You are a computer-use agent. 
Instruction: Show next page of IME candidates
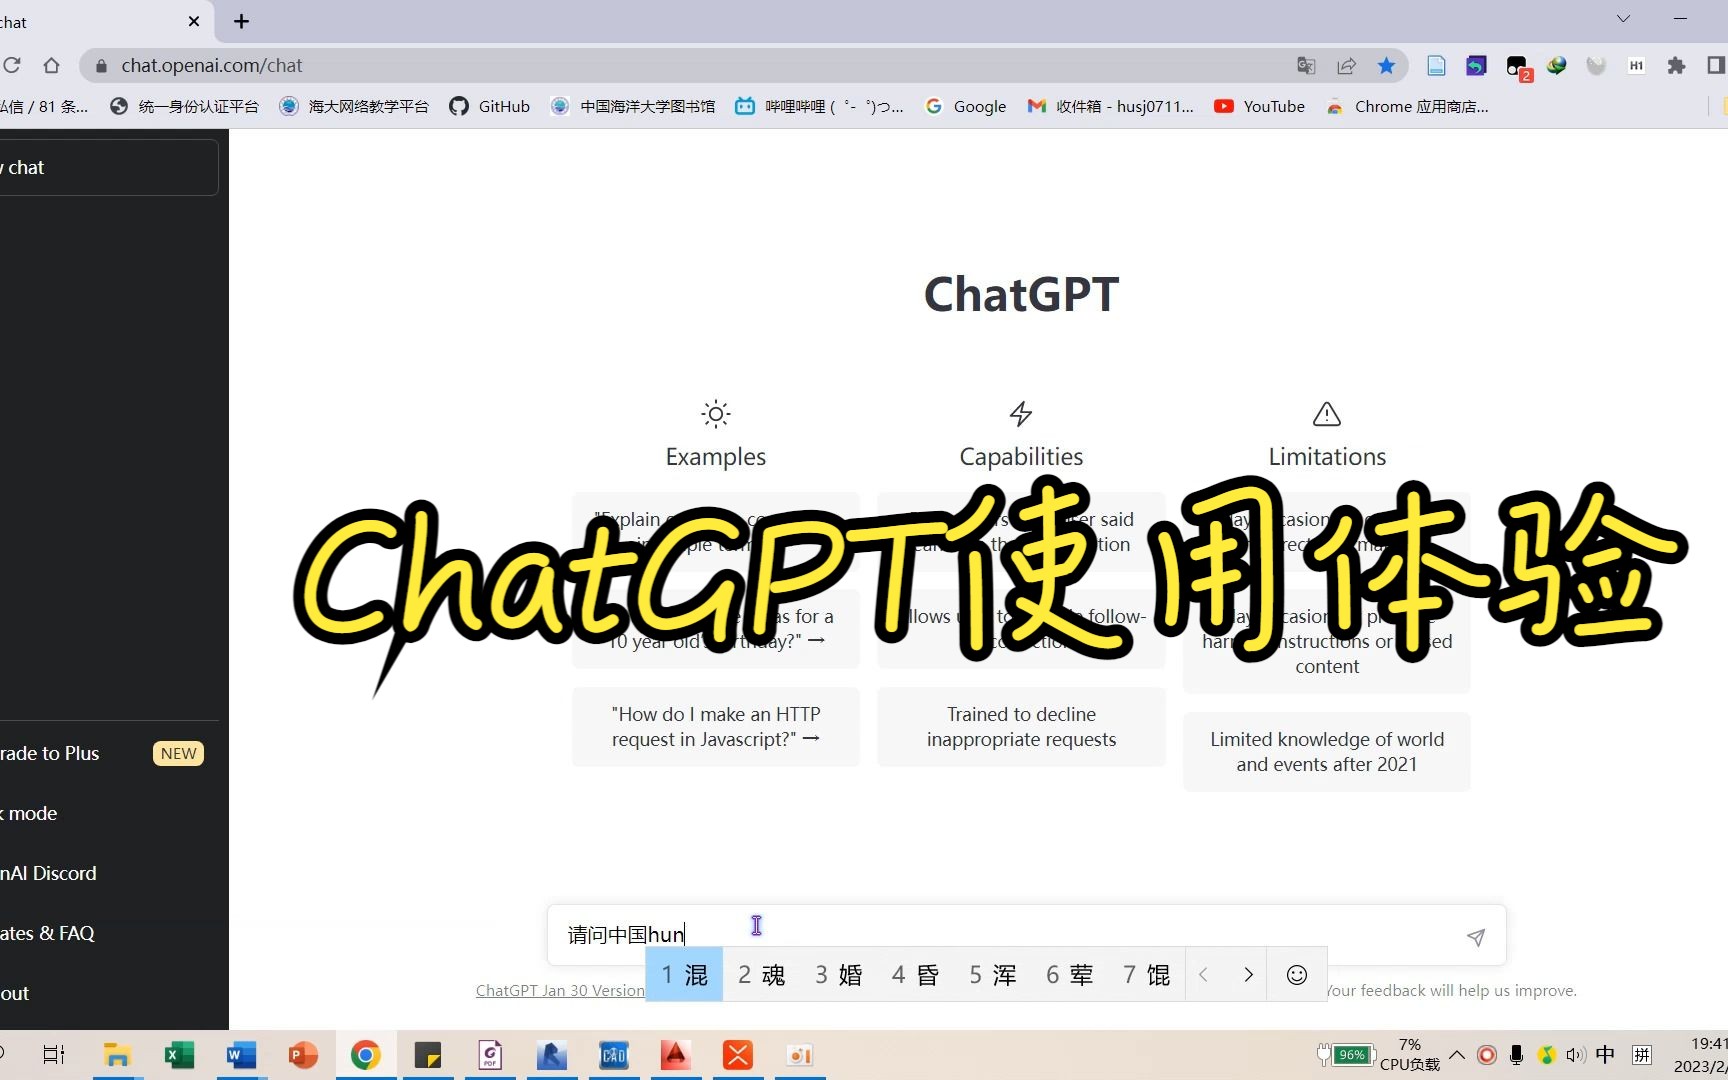tap(1248, 975)
